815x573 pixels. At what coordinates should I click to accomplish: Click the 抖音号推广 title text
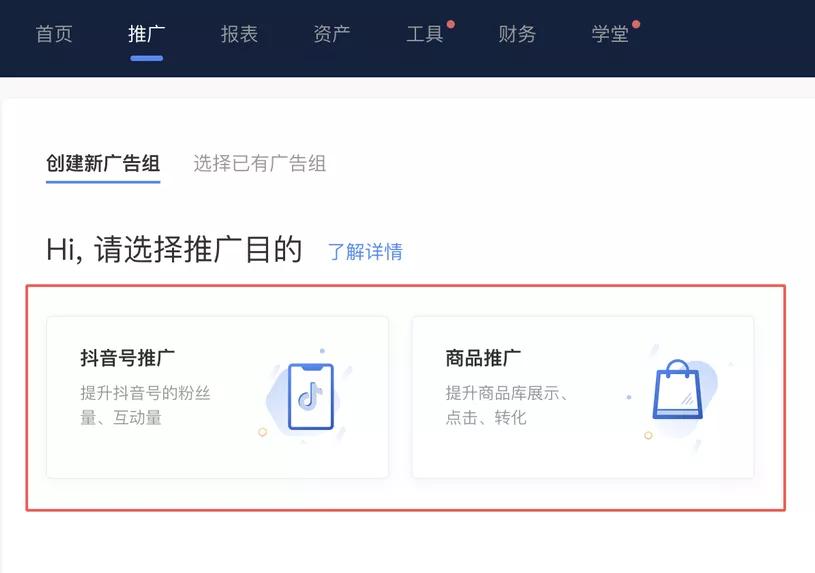(127, 358)
